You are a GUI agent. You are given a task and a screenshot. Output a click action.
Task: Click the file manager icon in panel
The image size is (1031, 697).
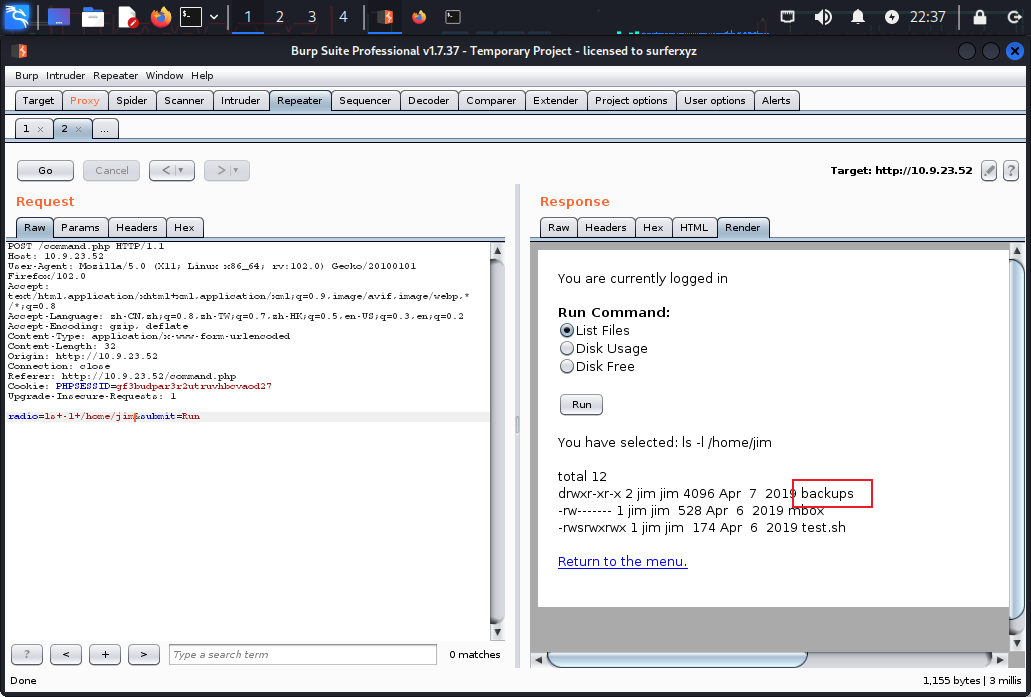(93, 17)
